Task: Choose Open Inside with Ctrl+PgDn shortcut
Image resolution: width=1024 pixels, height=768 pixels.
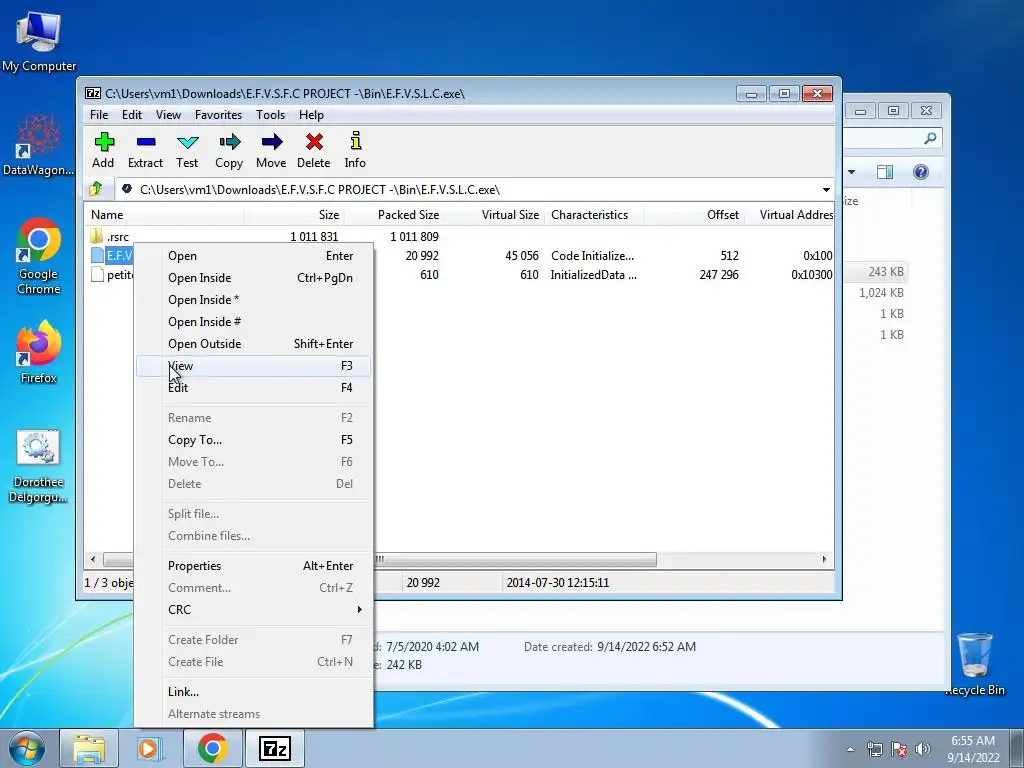Action: [x=253, y=278]
